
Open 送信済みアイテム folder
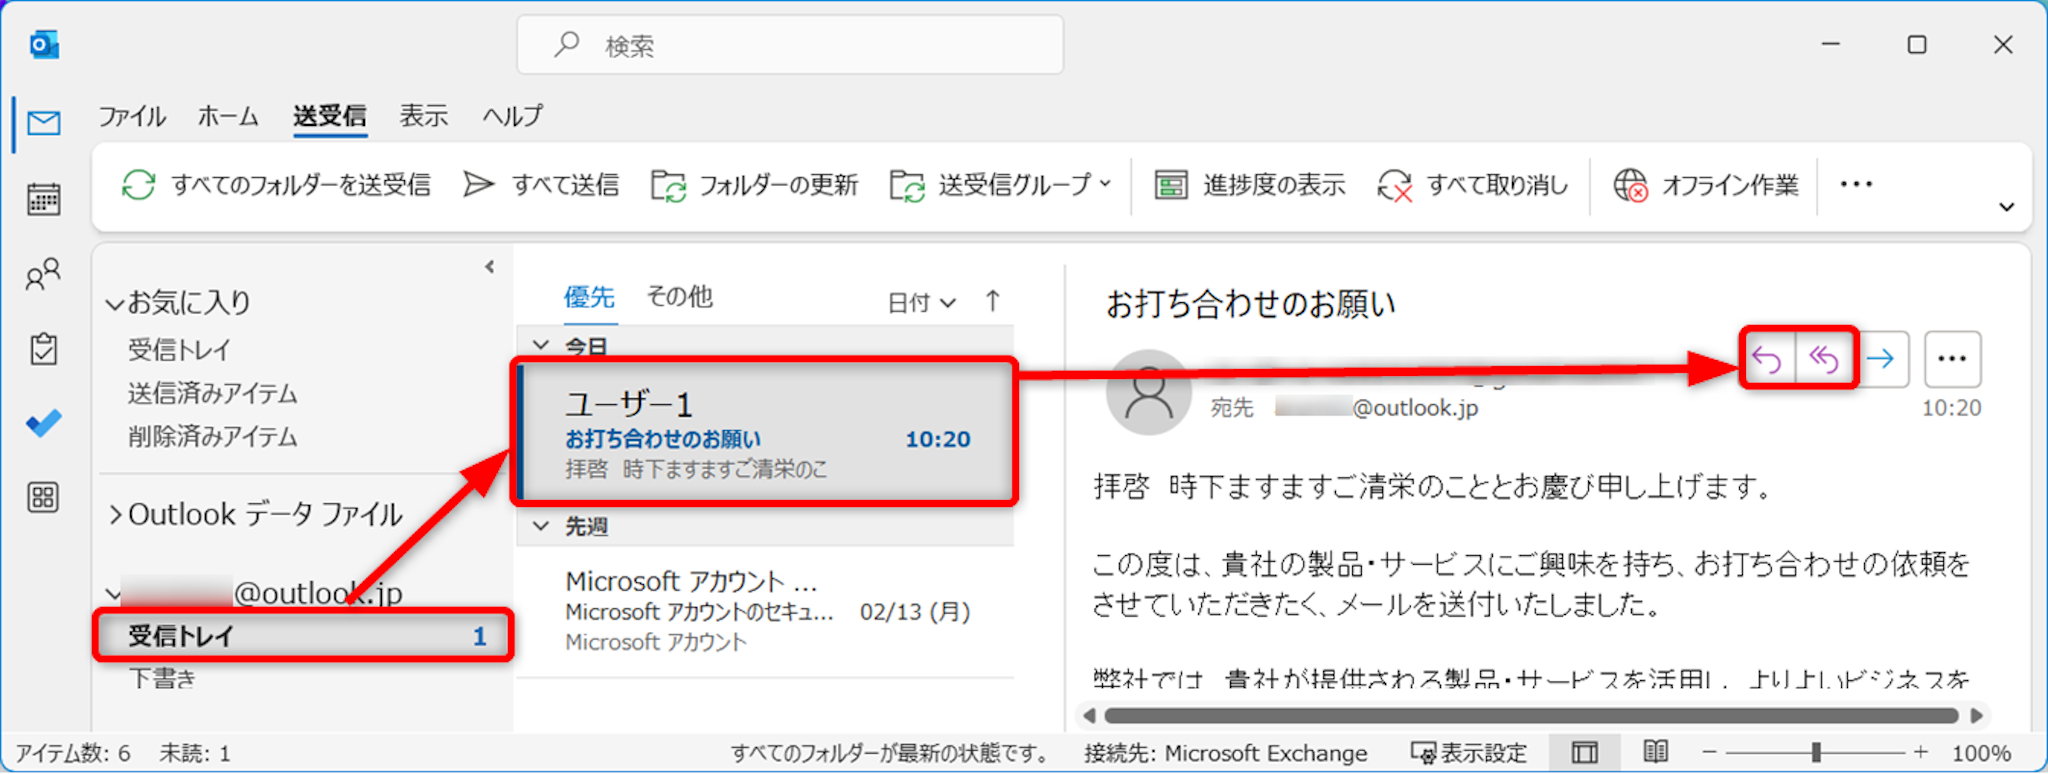212,394
